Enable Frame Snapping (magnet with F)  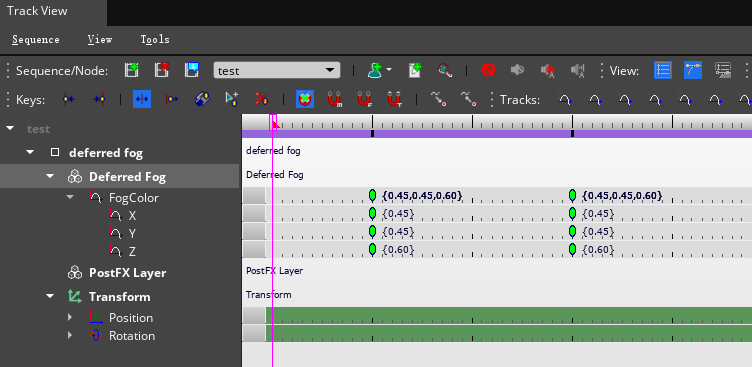tap(364, 99)
